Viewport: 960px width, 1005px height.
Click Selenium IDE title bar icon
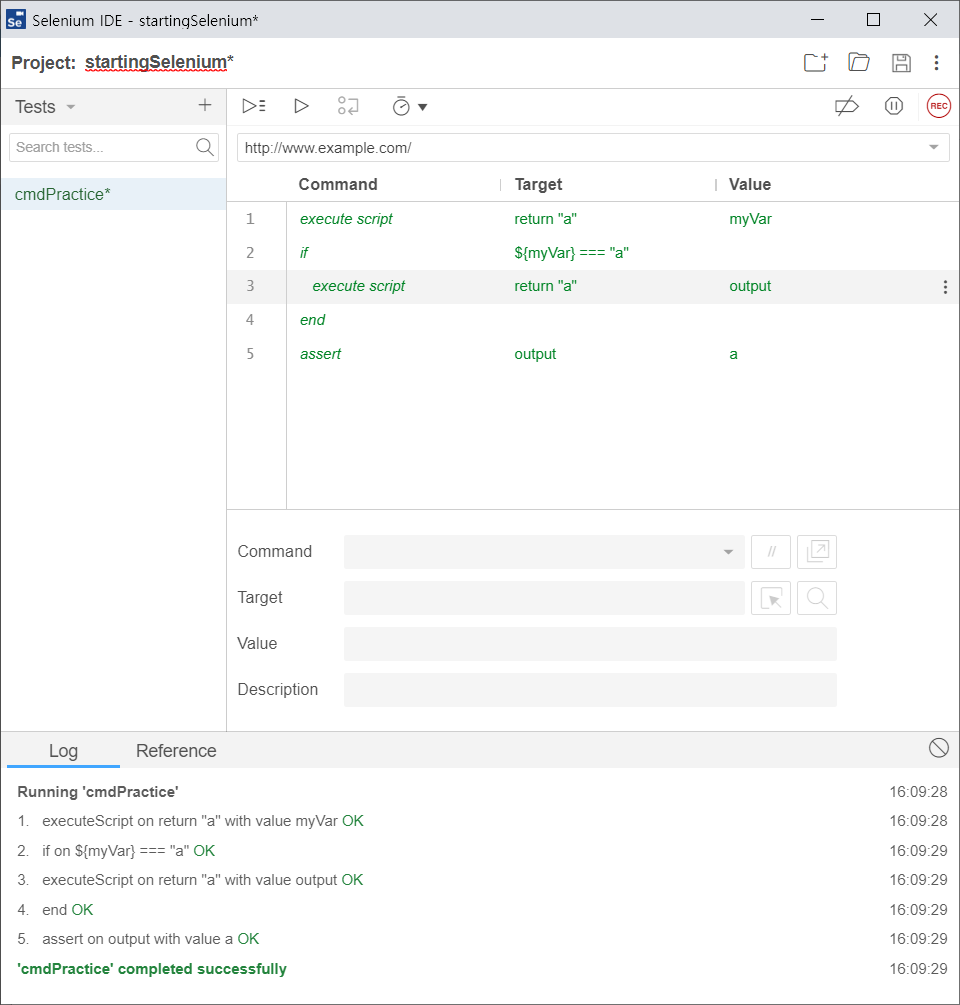coord(15,20)
